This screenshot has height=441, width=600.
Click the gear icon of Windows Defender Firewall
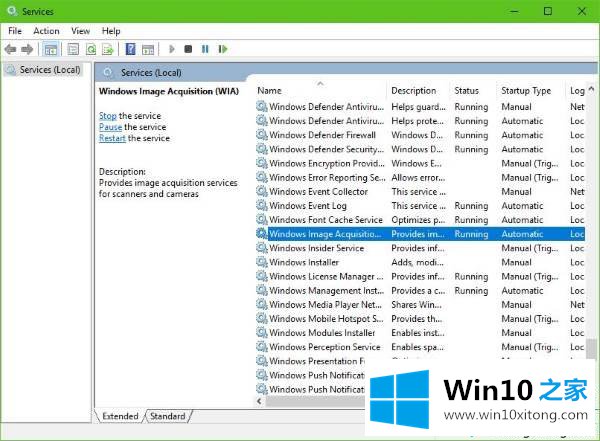point(262,135)
